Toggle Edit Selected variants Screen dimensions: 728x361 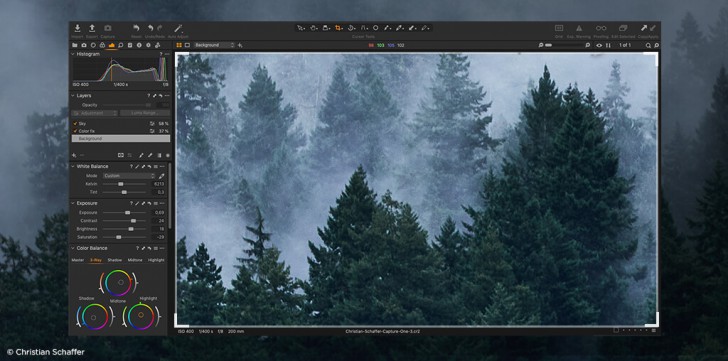(x=623, y=28)
